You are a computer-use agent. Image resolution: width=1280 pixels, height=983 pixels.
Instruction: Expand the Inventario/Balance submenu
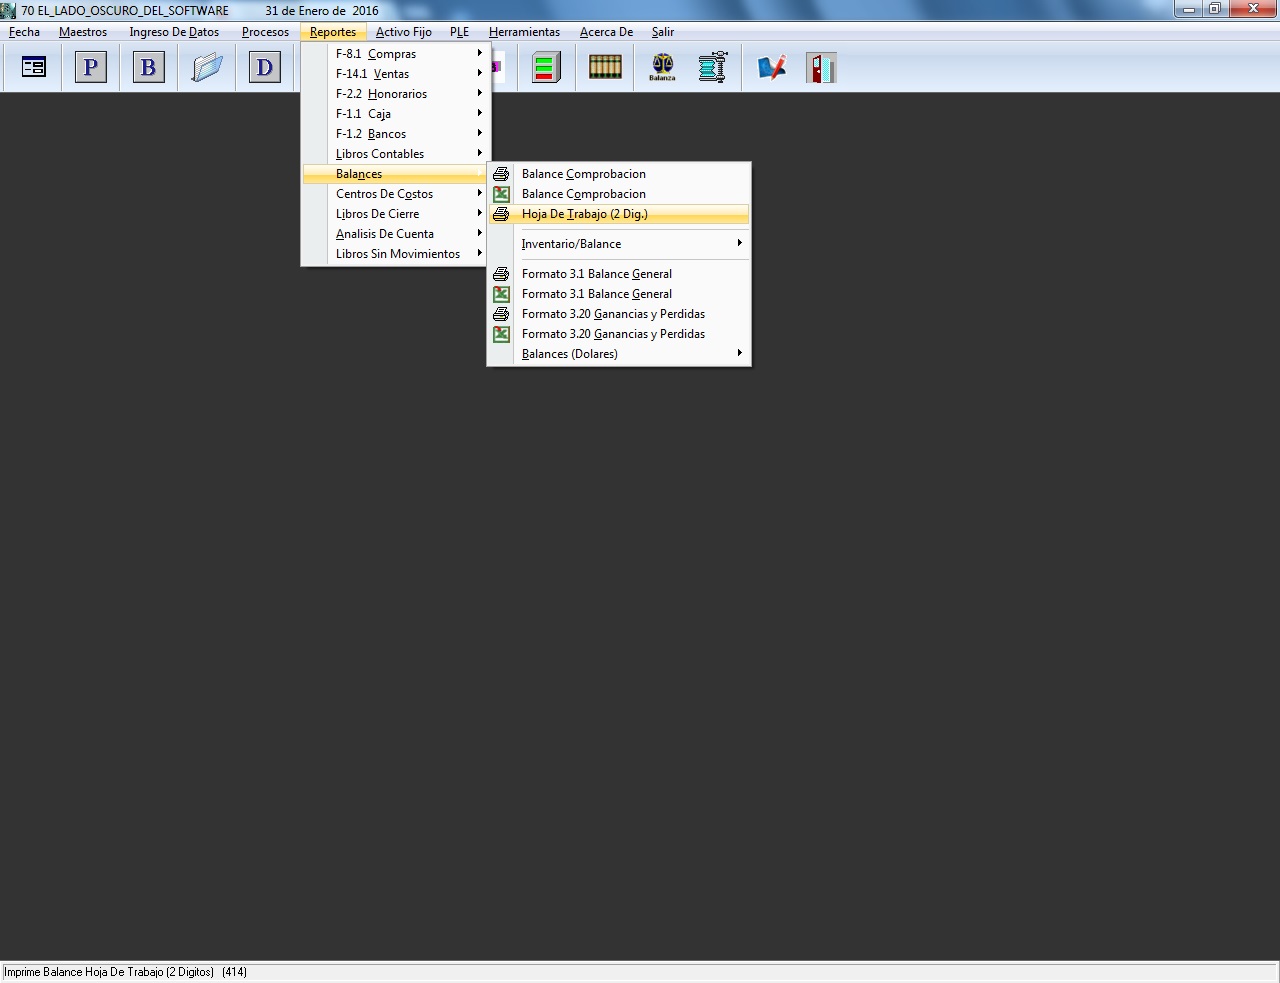[571, 244]
